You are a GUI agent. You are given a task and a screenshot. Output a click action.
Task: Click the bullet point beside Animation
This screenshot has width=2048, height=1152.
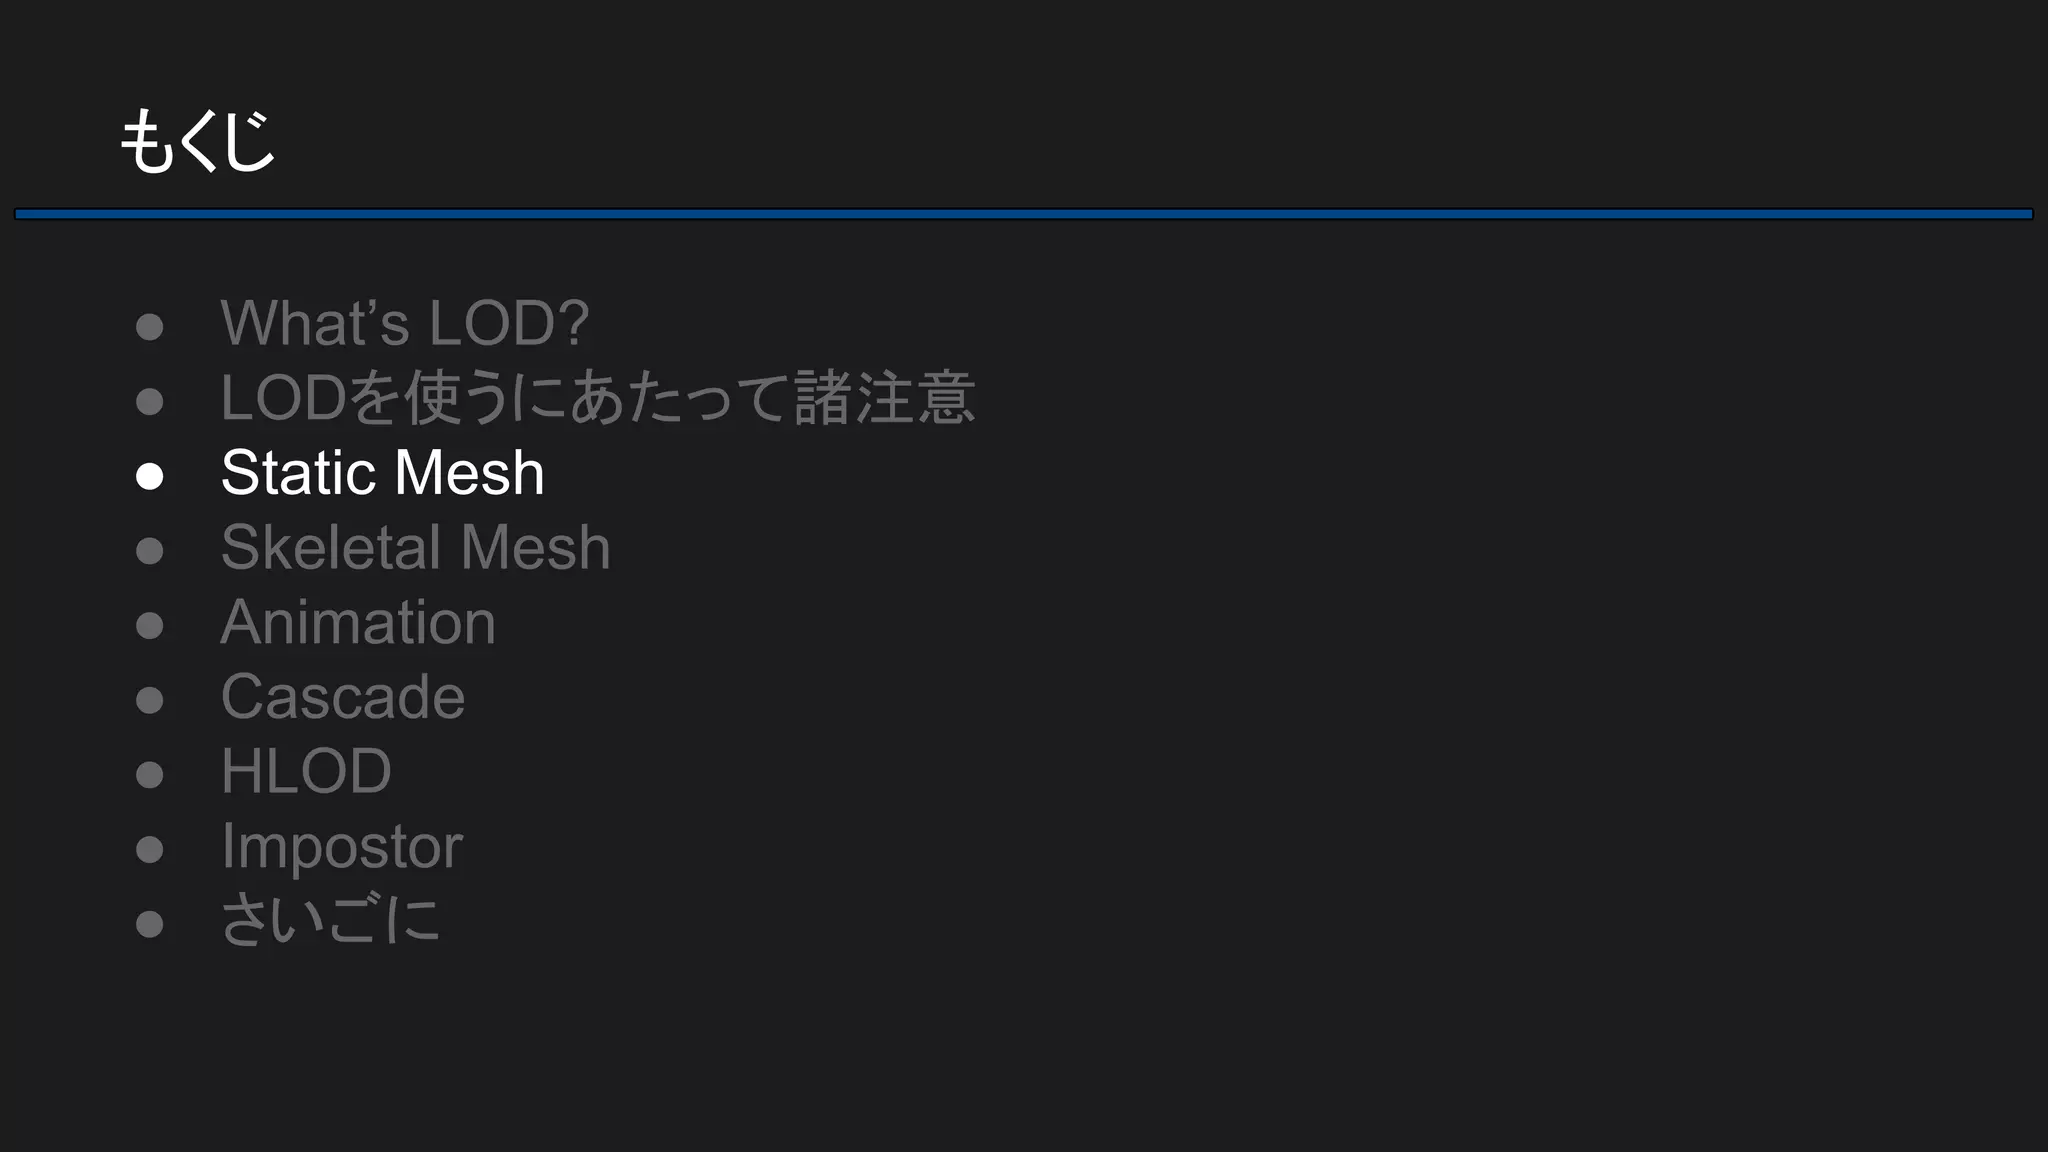click(x=150, y=626)
